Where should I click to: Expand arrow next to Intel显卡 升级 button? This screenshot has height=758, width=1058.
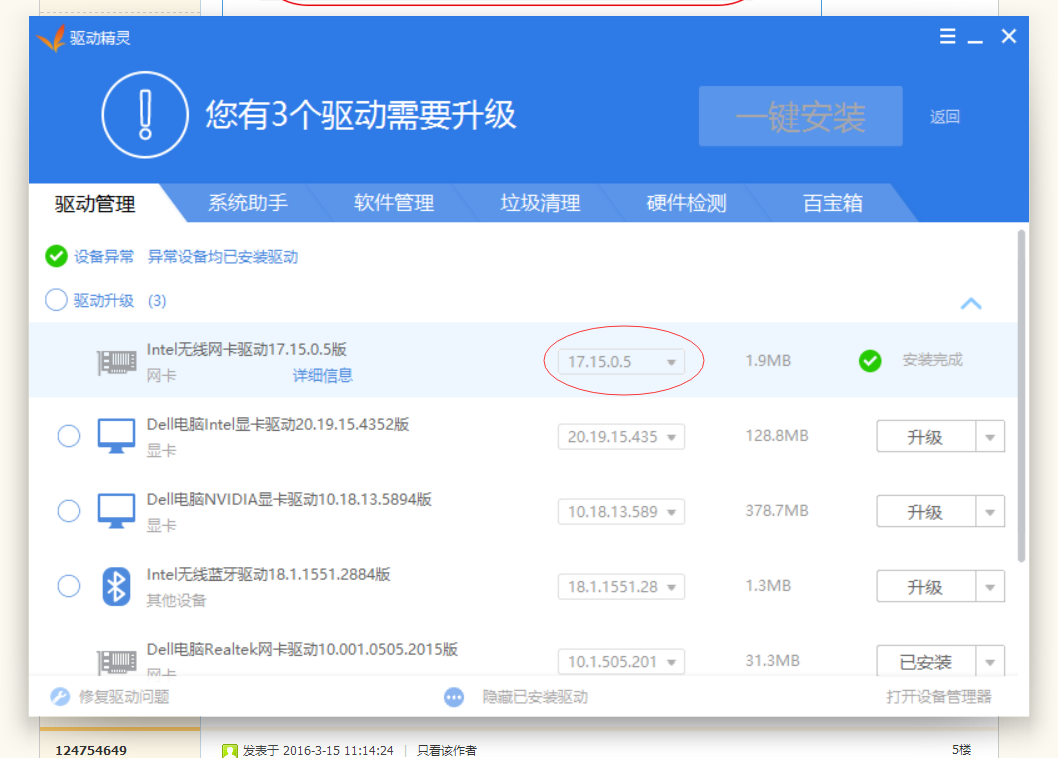[x=990, y=437]
